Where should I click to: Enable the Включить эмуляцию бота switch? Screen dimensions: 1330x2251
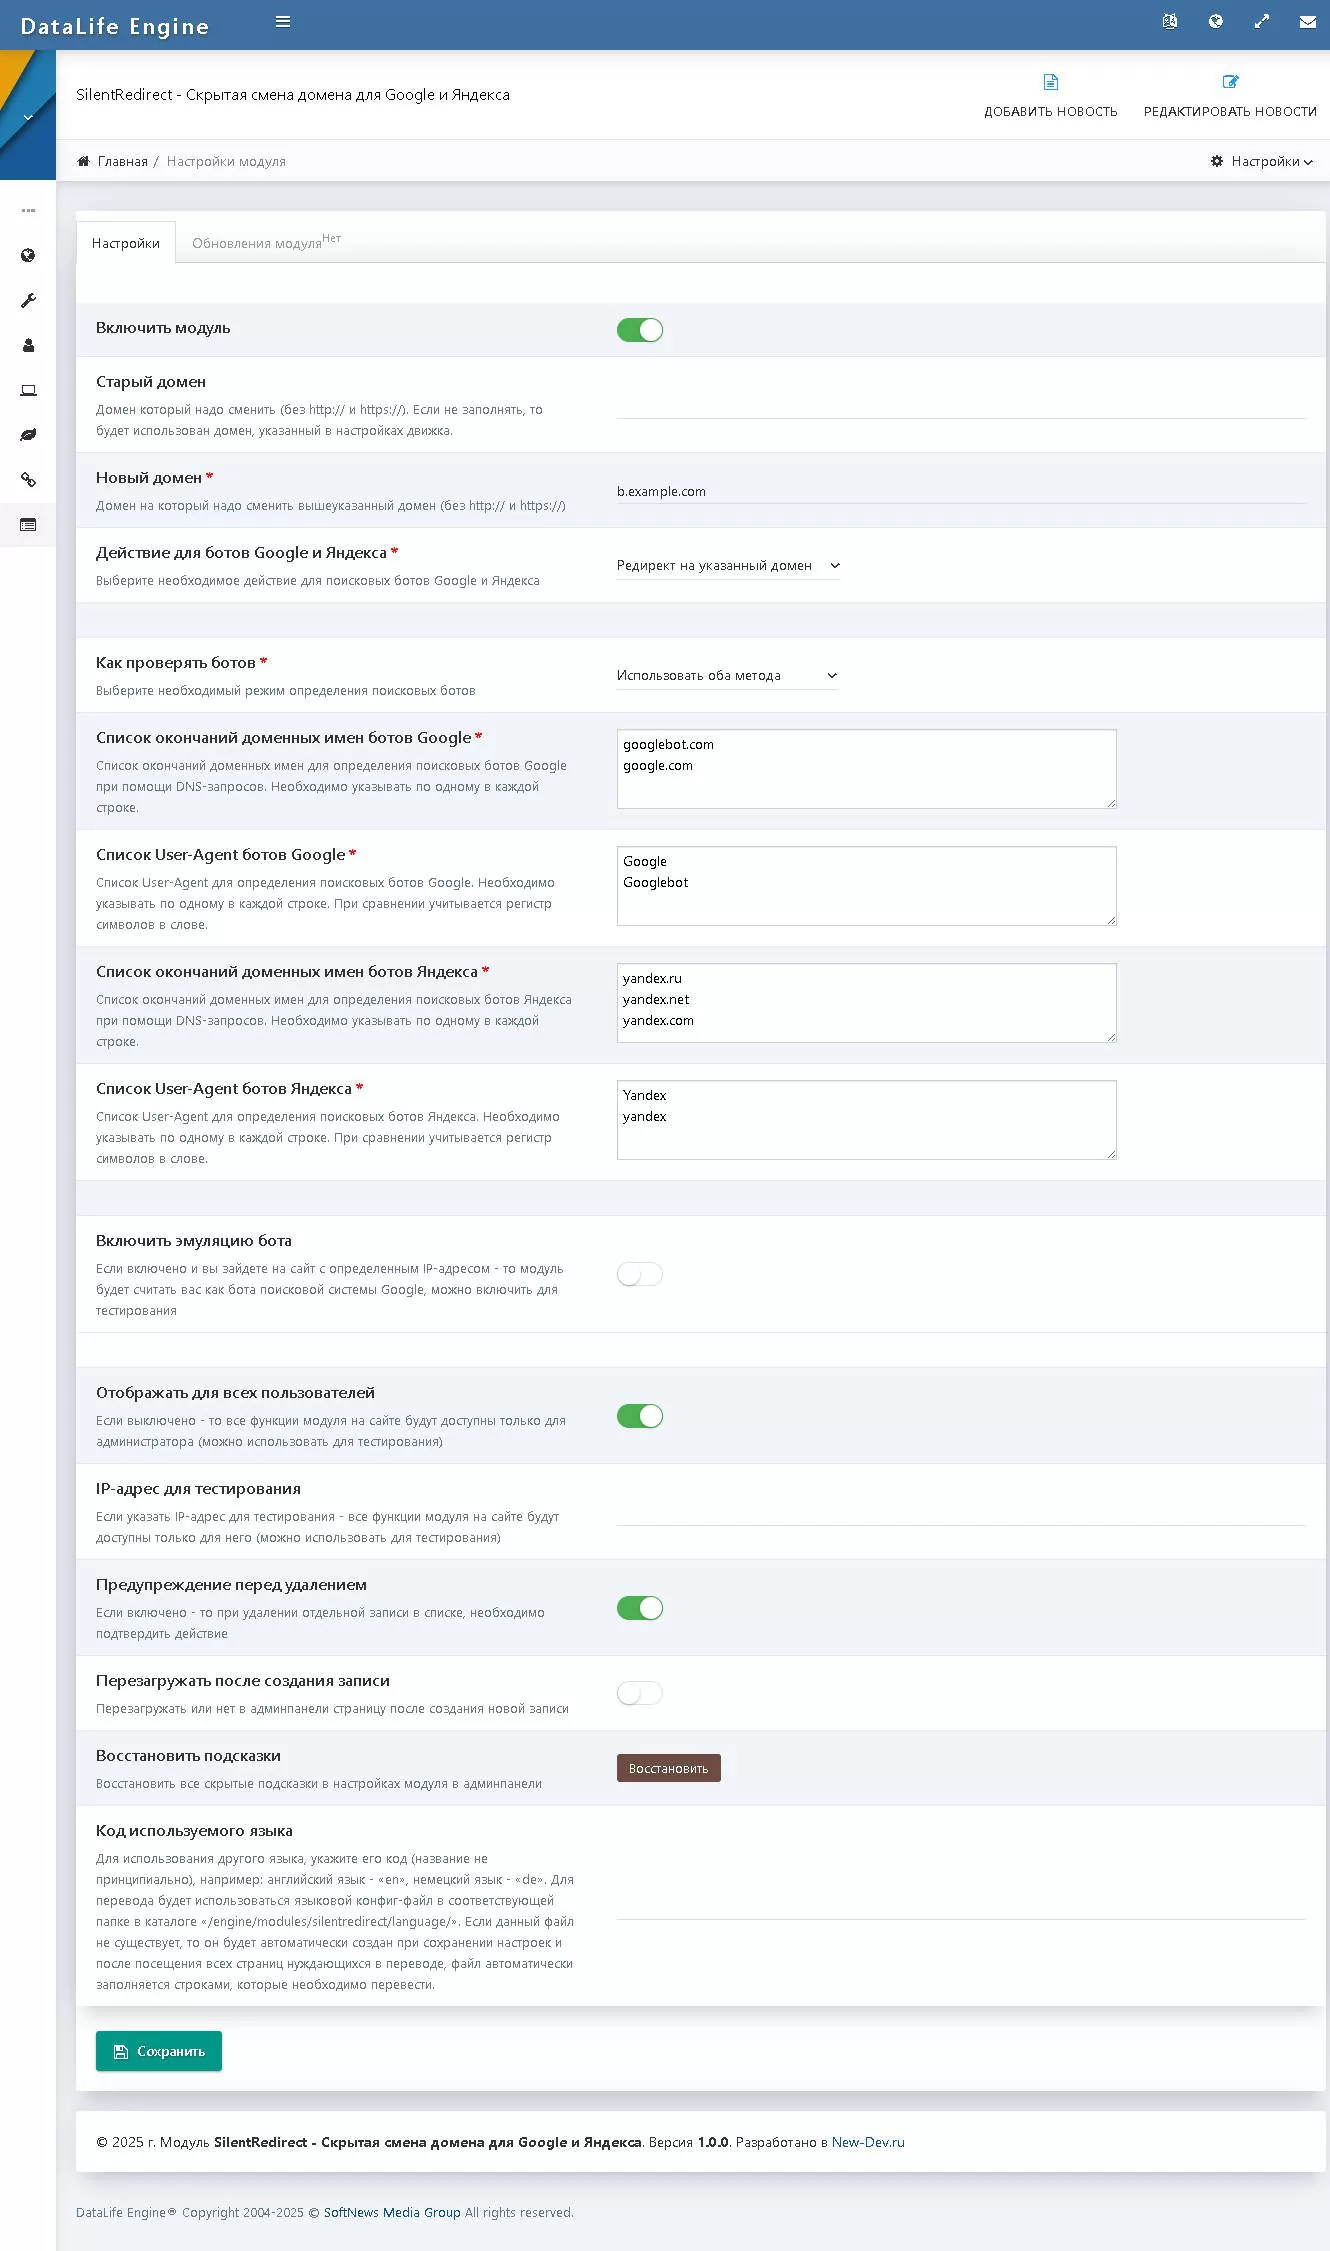click(x=640, y=1274)
